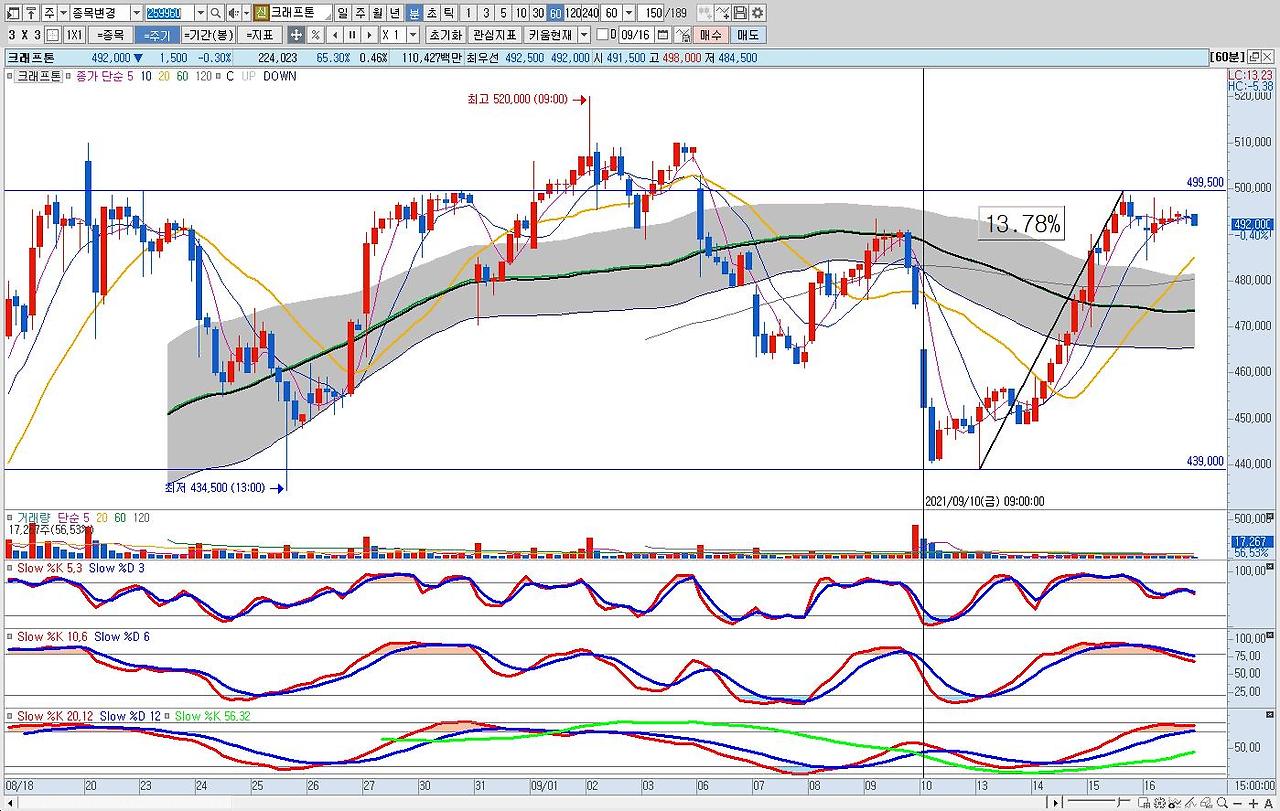Open the dropdown arrow beside the speaker icon
The height and width of the screenshot is (811, 1280).
pos(246,13)
